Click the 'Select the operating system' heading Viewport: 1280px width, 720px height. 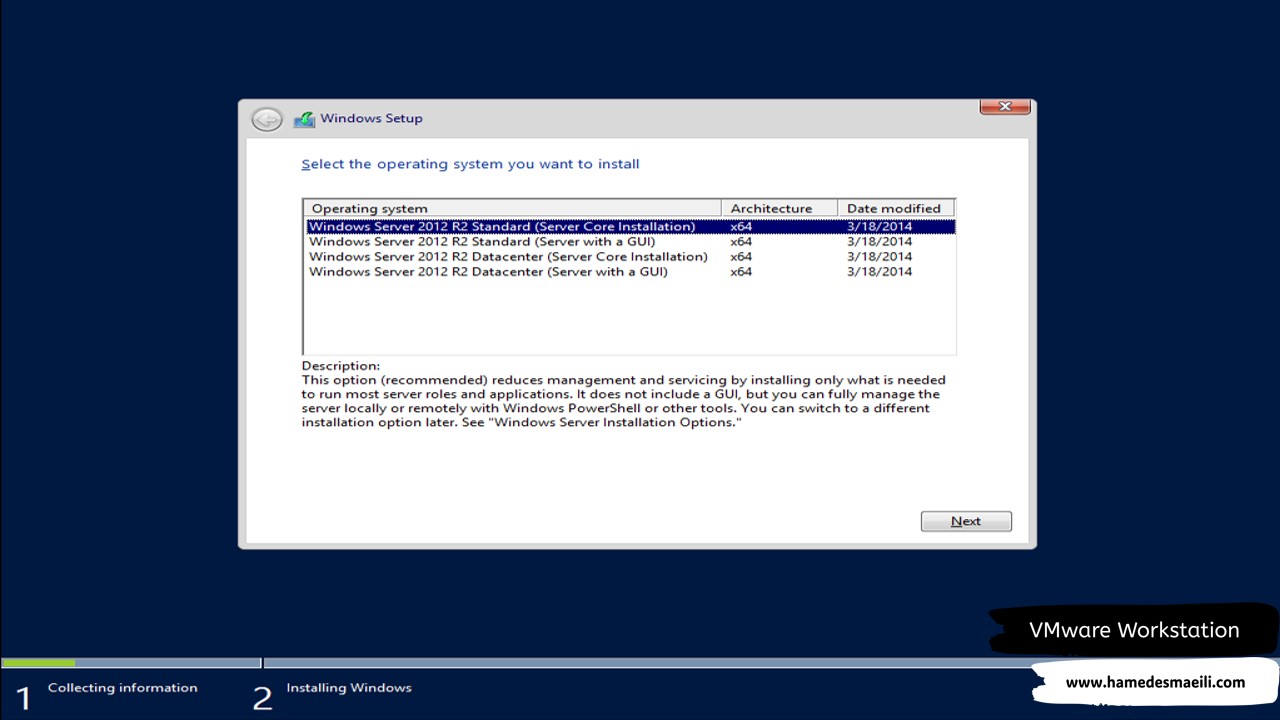coord(470,164)
